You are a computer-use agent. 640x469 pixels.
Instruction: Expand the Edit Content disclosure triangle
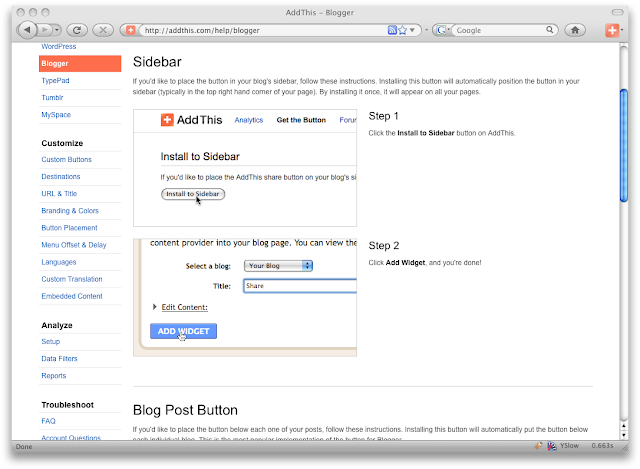pos(155,307)
